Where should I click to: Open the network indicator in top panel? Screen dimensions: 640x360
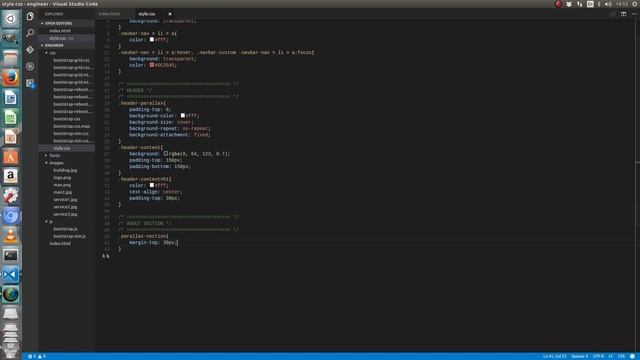[580, 4]
